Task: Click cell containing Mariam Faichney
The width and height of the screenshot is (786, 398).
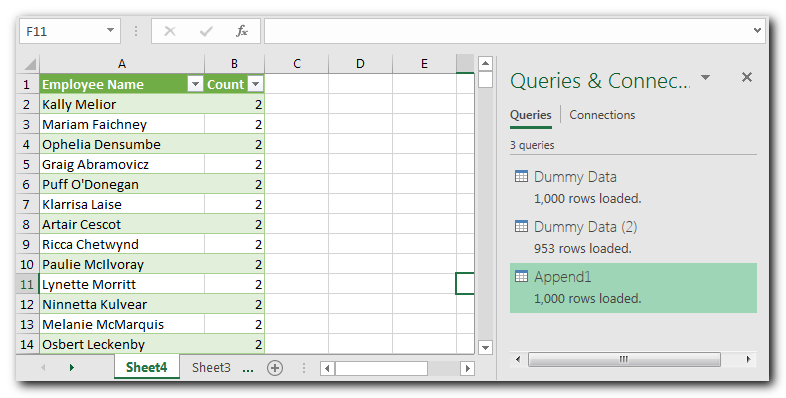Action: 122,124
